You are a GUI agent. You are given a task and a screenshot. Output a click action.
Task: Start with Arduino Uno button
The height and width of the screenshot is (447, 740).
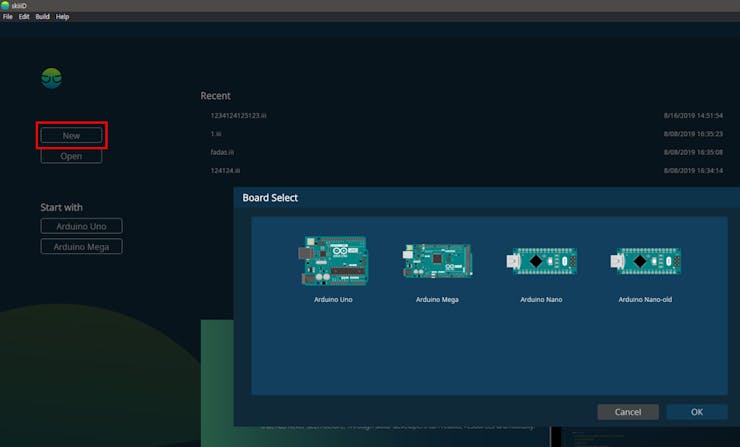tap(81, 226)
